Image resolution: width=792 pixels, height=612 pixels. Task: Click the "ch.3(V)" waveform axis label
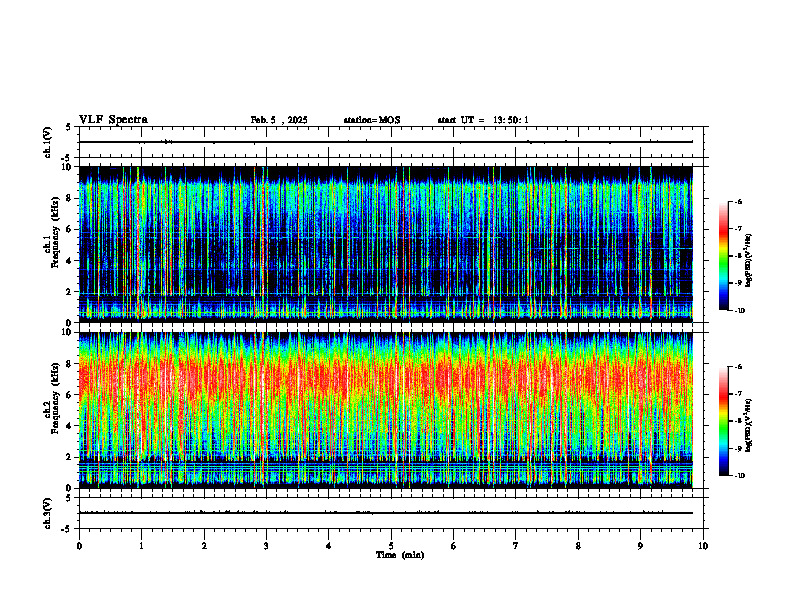[x=47, y=513]
